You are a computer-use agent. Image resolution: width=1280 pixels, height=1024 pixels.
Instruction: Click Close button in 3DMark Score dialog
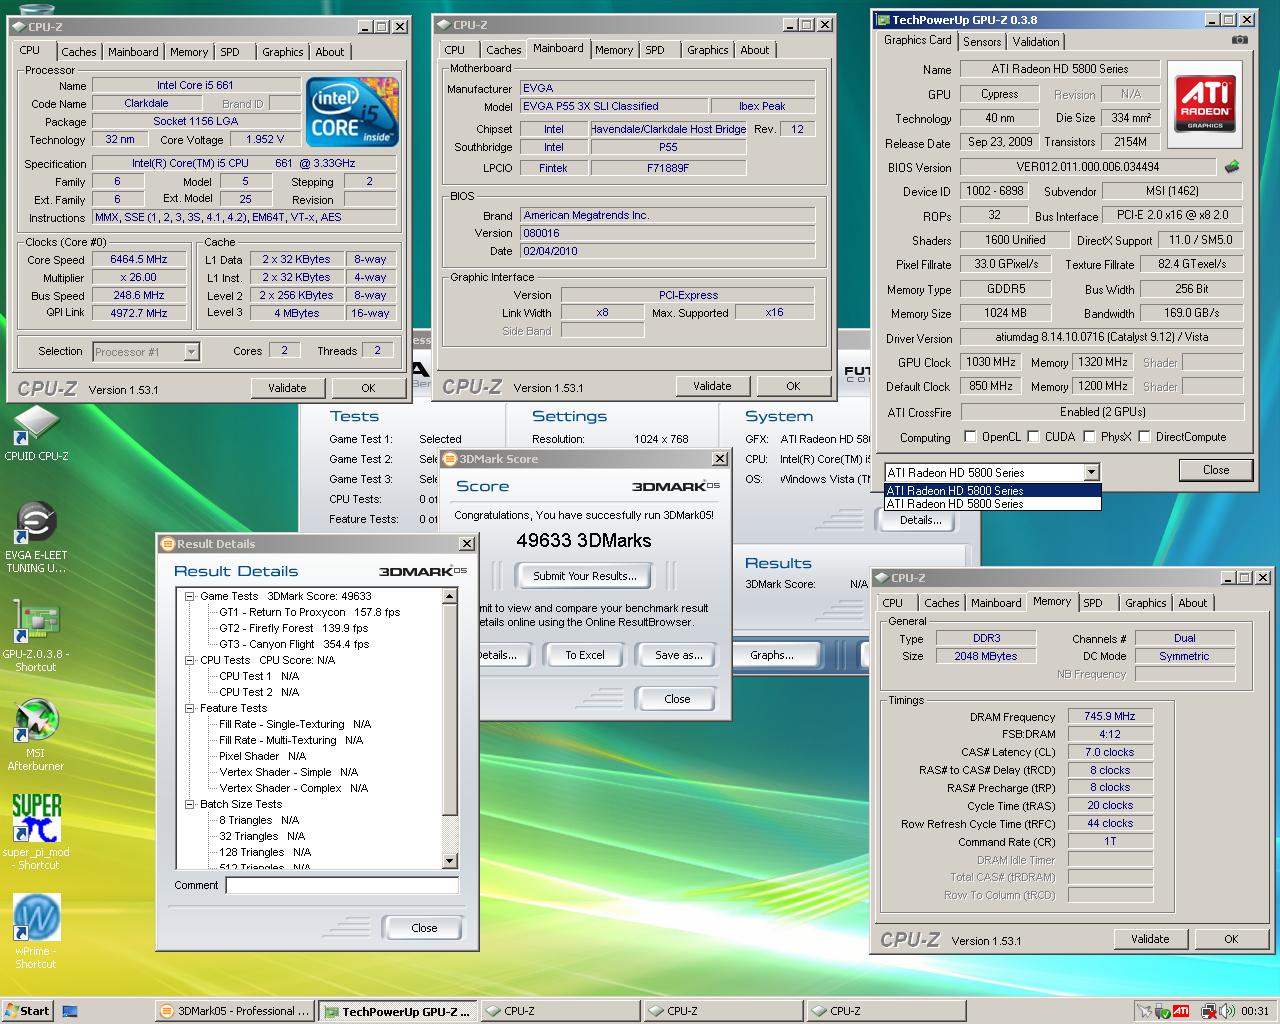677,699
